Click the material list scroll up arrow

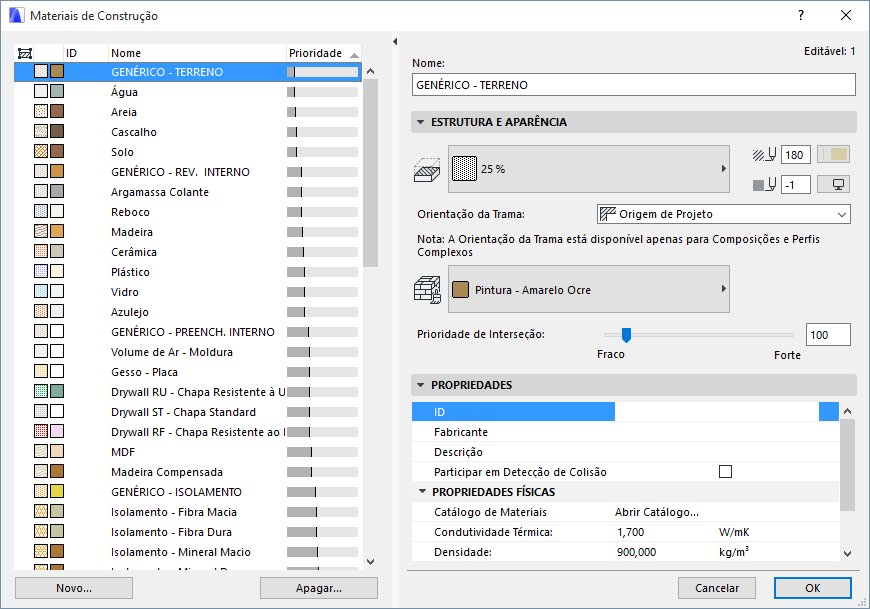tap(371, 72)
